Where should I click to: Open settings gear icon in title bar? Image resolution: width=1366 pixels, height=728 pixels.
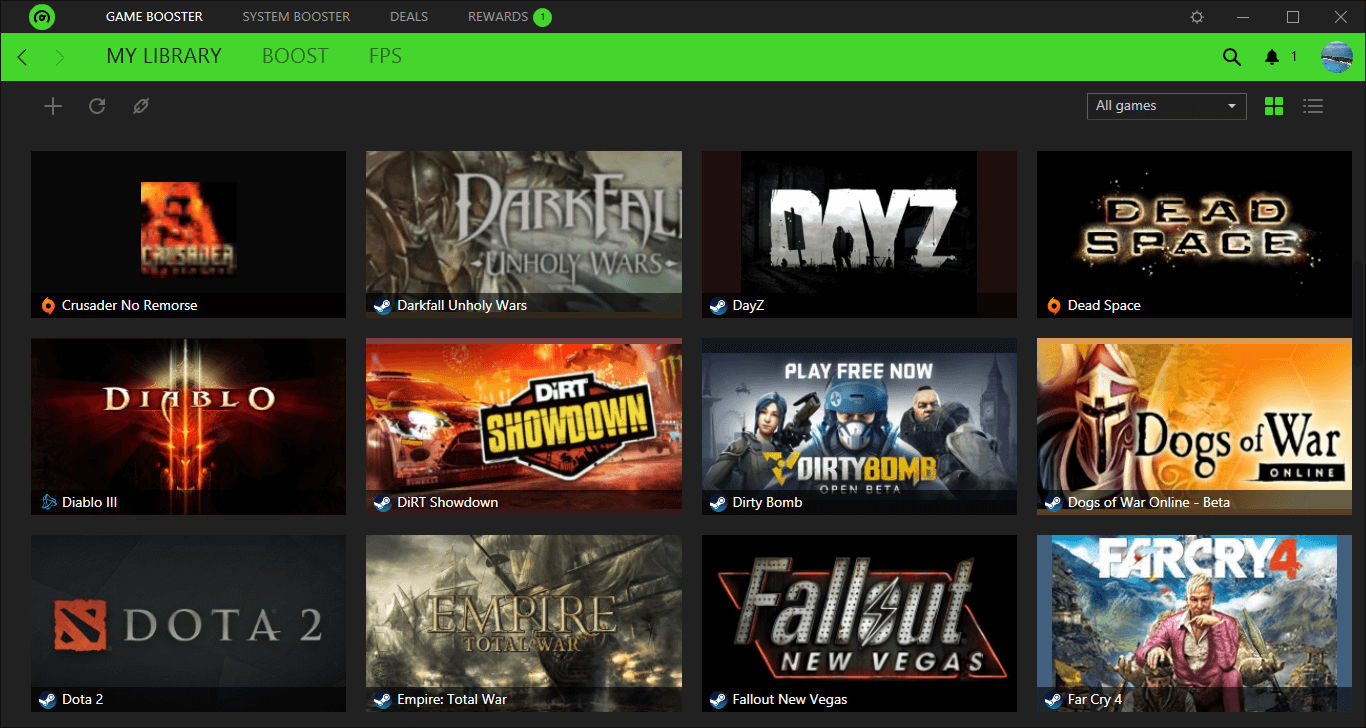tap(1197, 17)
